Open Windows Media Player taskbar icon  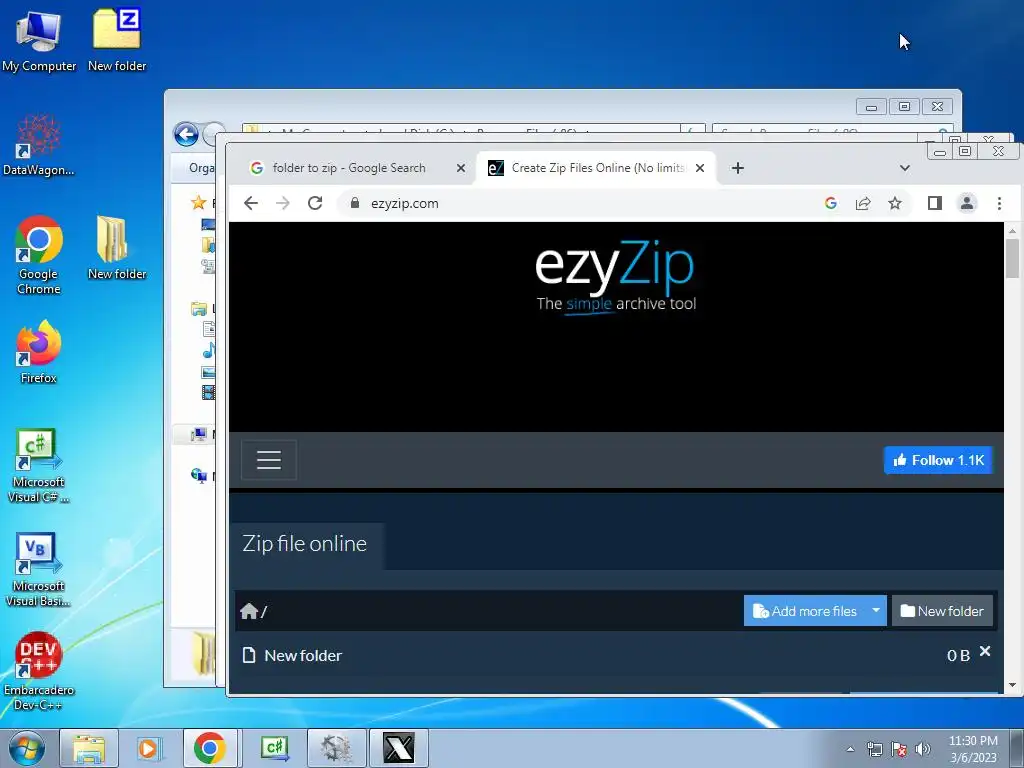(x=148, y=748)
